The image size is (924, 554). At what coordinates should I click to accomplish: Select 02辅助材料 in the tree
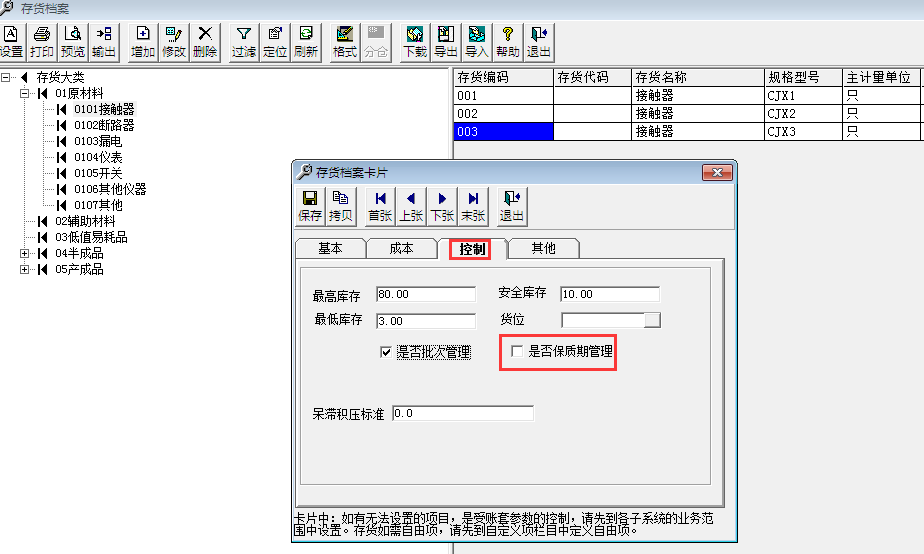coord(85,221)
